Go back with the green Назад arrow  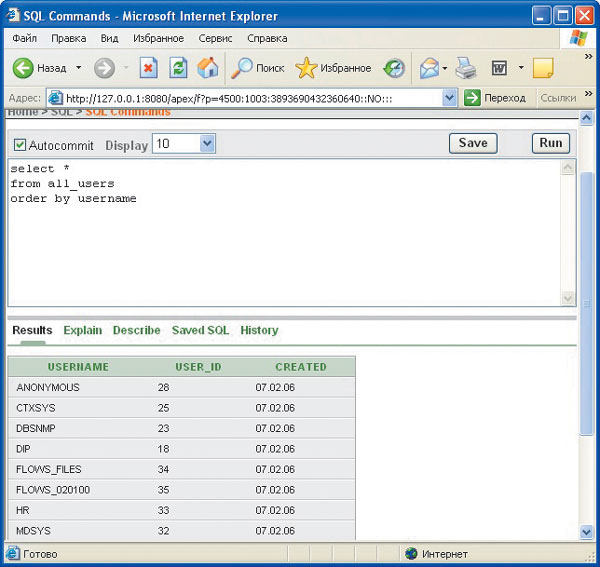click(x=23, y=68)
